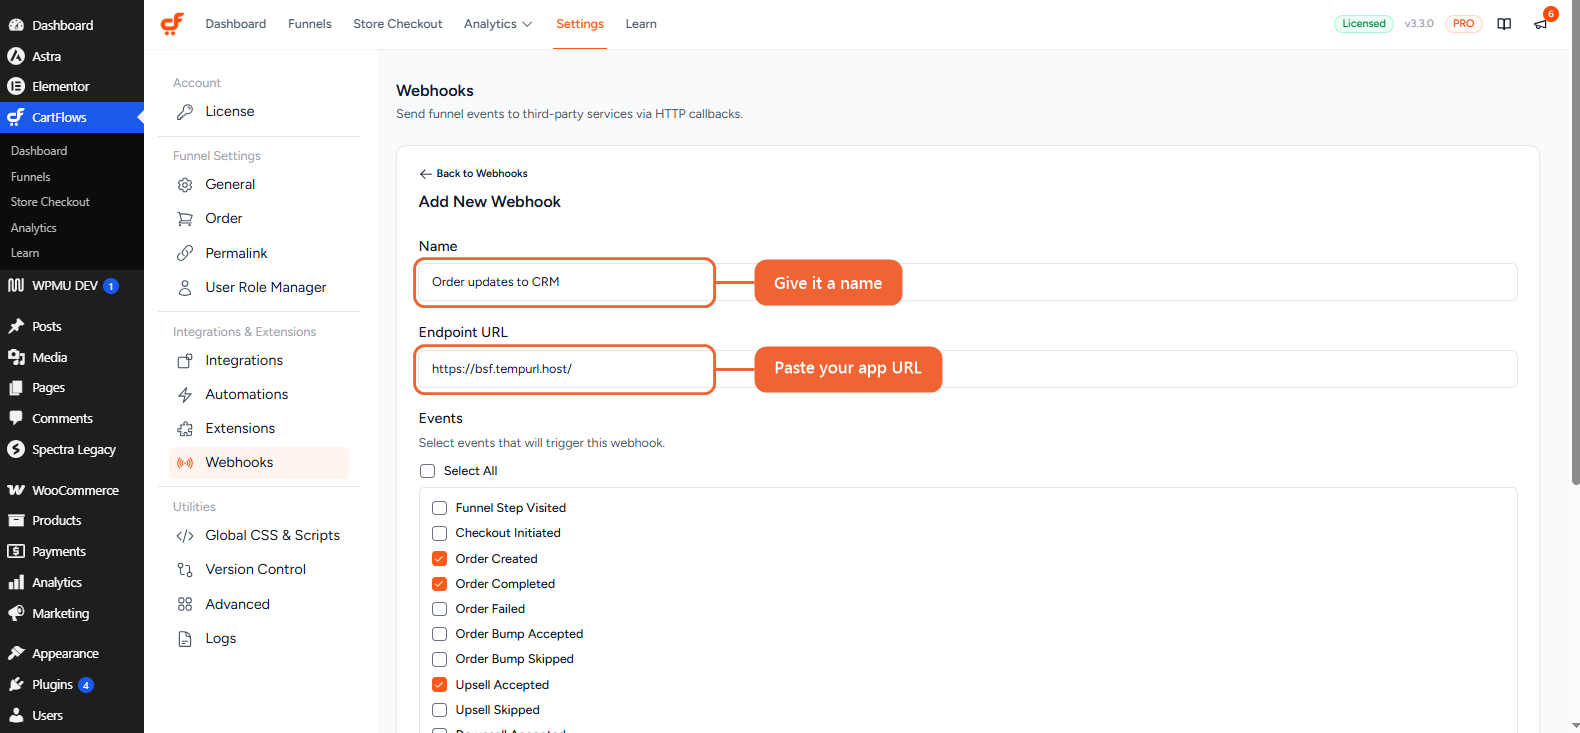Image resolution: width=1580 pixels, height=733 pixels.
Task: Click the Order cart icon
Action: pyautogui.click(x=185, y=219)
